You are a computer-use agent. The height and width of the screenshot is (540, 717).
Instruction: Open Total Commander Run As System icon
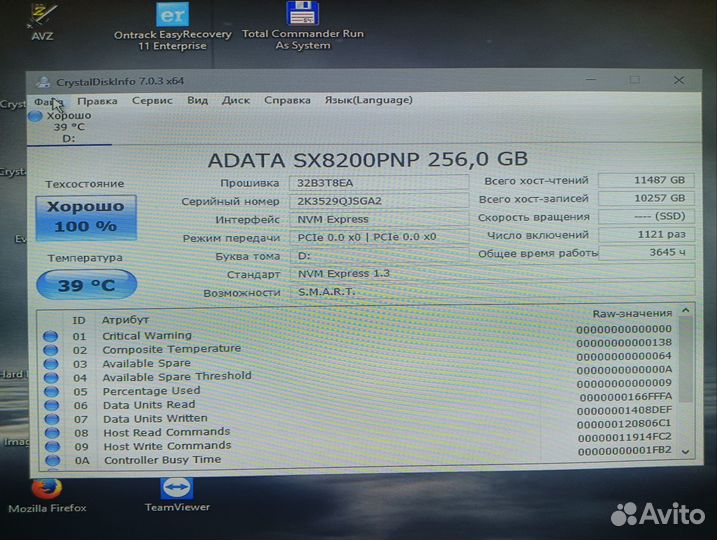pos(303,26)
